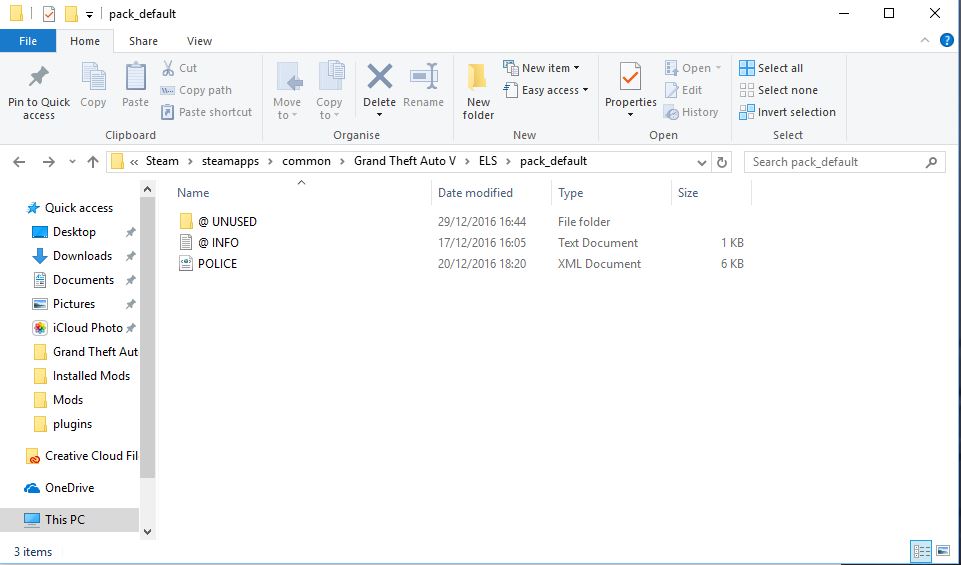The height and width of the screenshot is (565, 961).
Task: Open the plugins folder shortcut
Action: point(72,424)
